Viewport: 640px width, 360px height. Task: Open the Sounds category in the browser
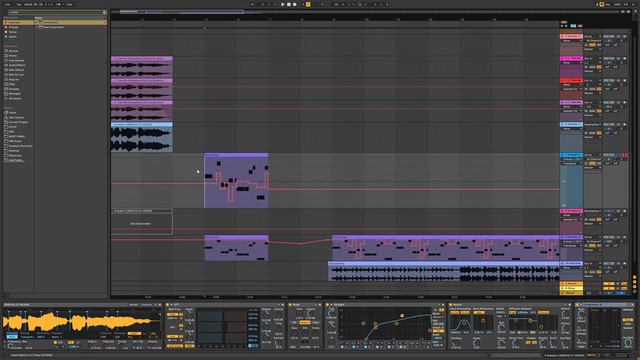[13, 51]
